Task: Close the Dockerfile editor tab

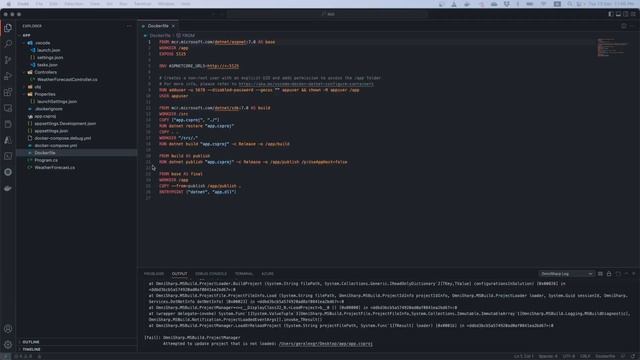Action: 173,26
